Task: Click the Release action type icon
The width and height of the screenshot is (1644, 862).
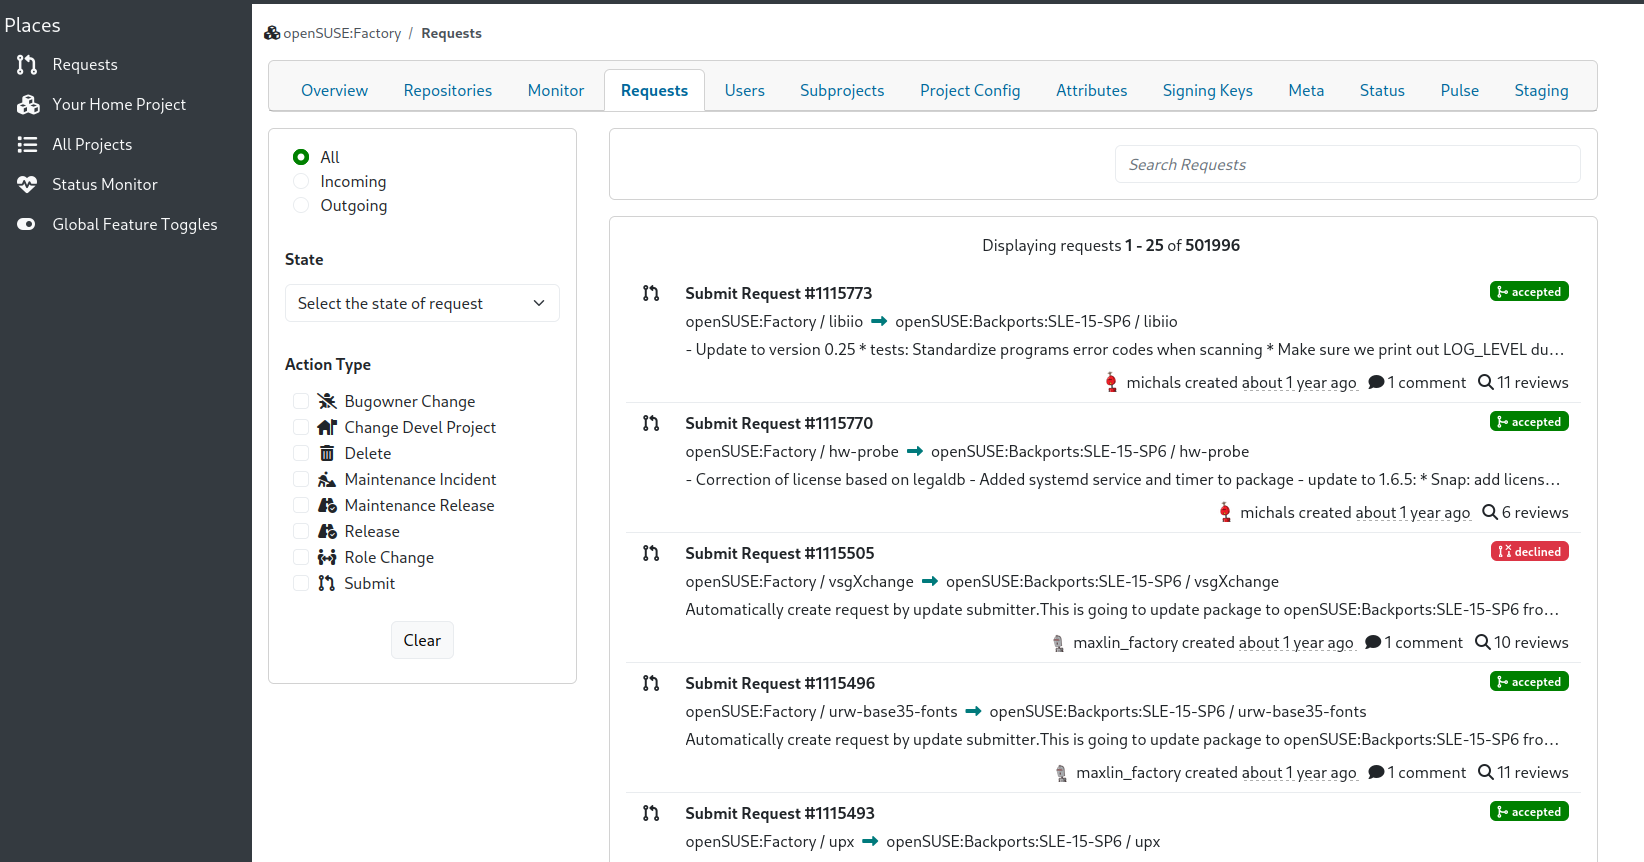Action: 327,531
